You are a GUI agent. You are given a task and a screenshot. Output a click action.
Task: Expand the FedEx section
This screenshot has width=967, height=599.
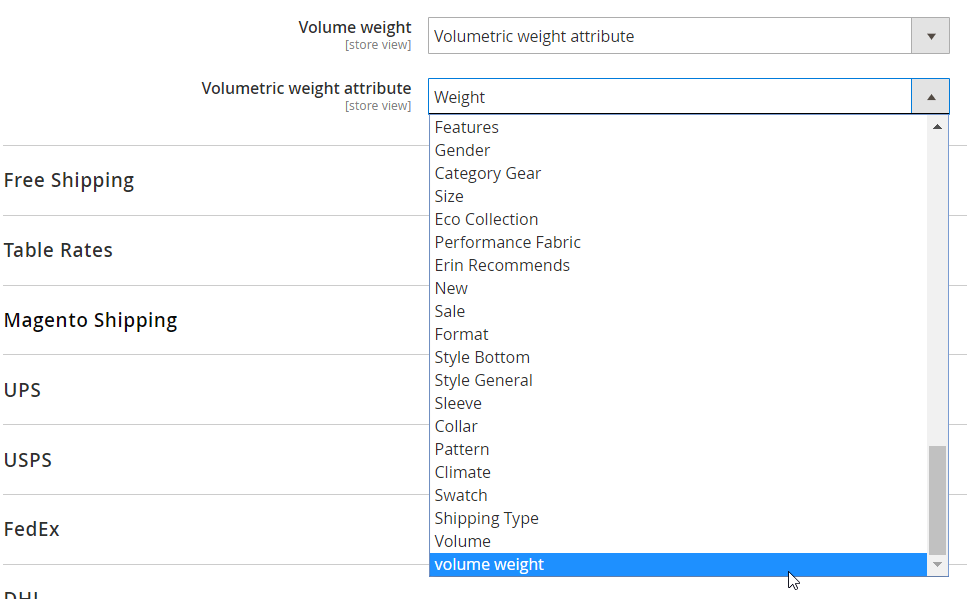(x=31, y=529)
